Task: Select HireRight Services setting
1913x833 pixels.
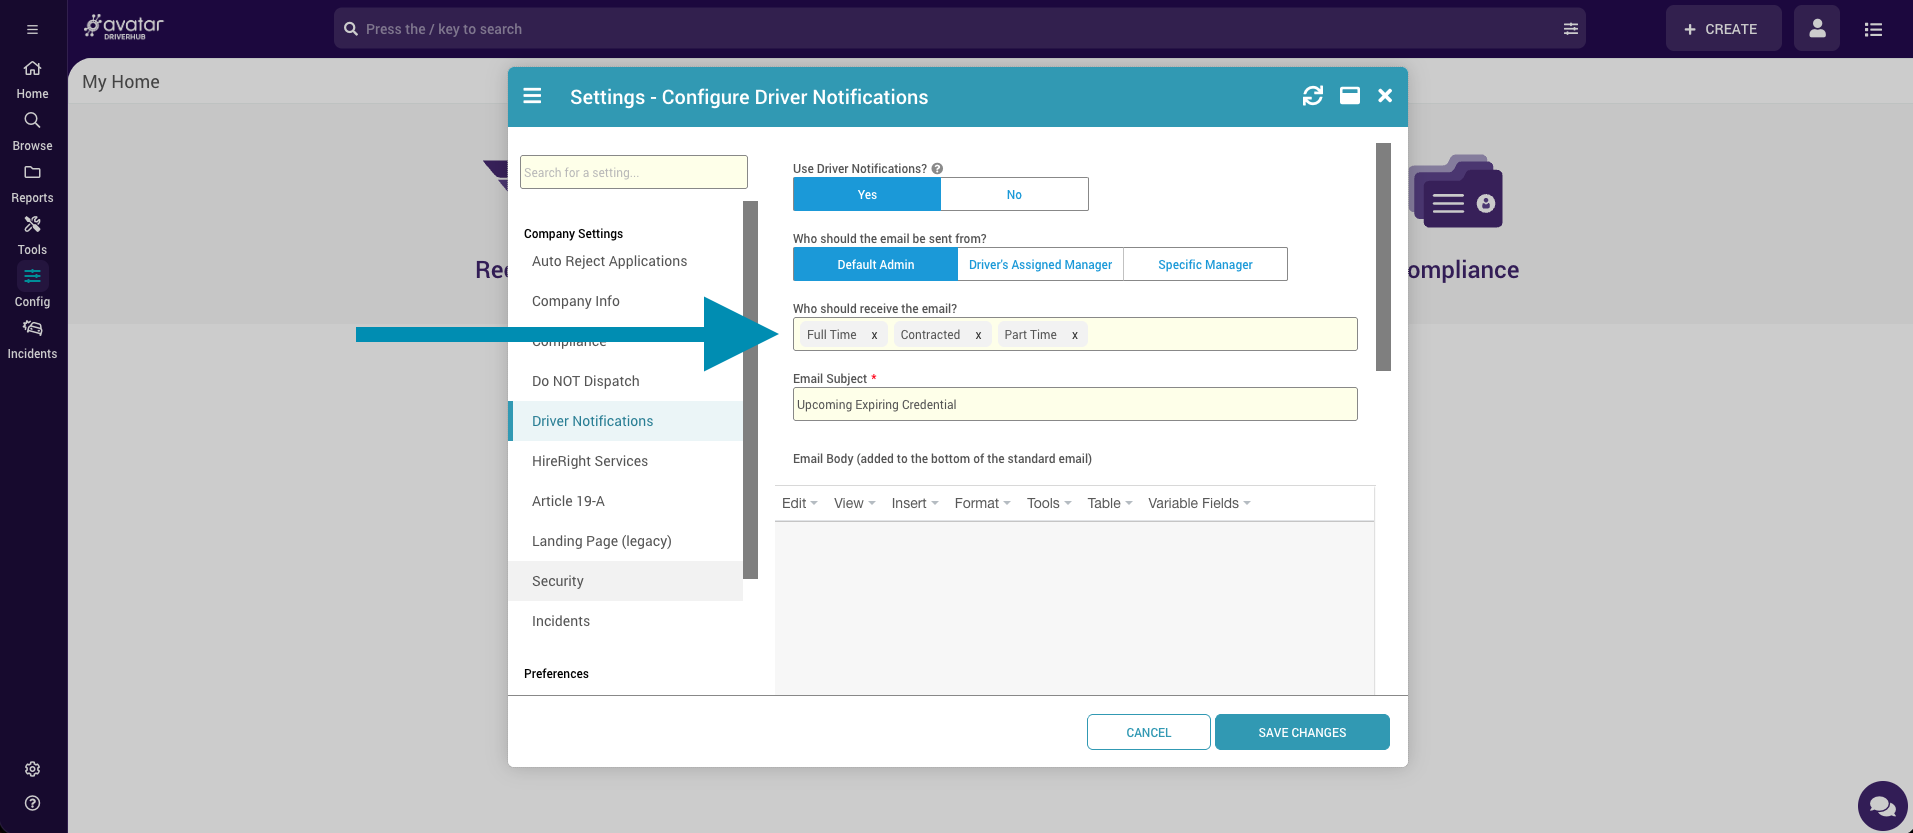Action: [x=626, y=461]
